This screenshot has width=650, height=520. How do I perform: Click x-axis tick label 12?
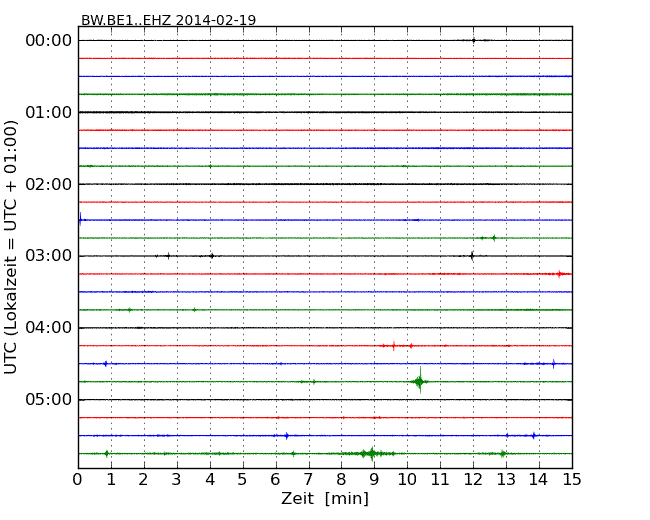coord(473,480)
